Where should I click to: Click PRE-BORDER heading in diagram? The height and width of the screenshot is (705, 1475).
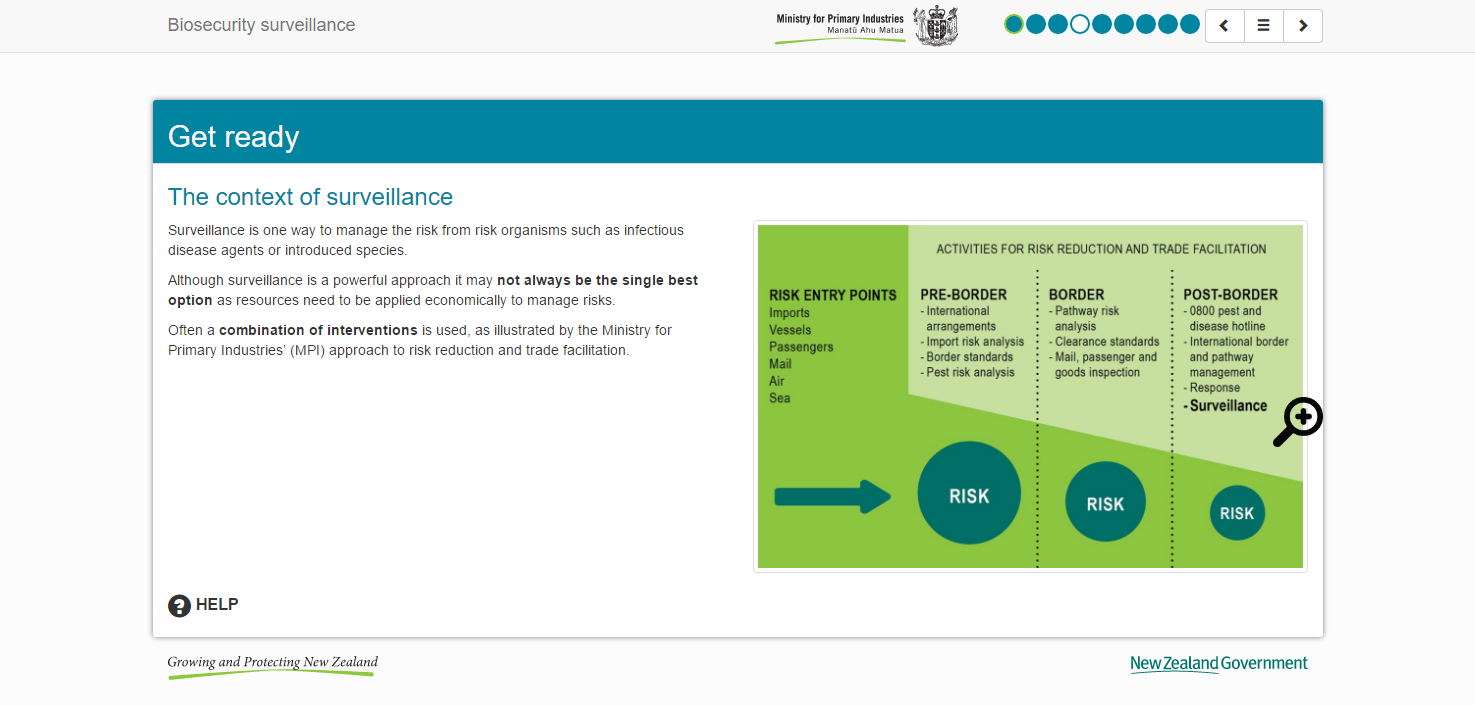963,295
